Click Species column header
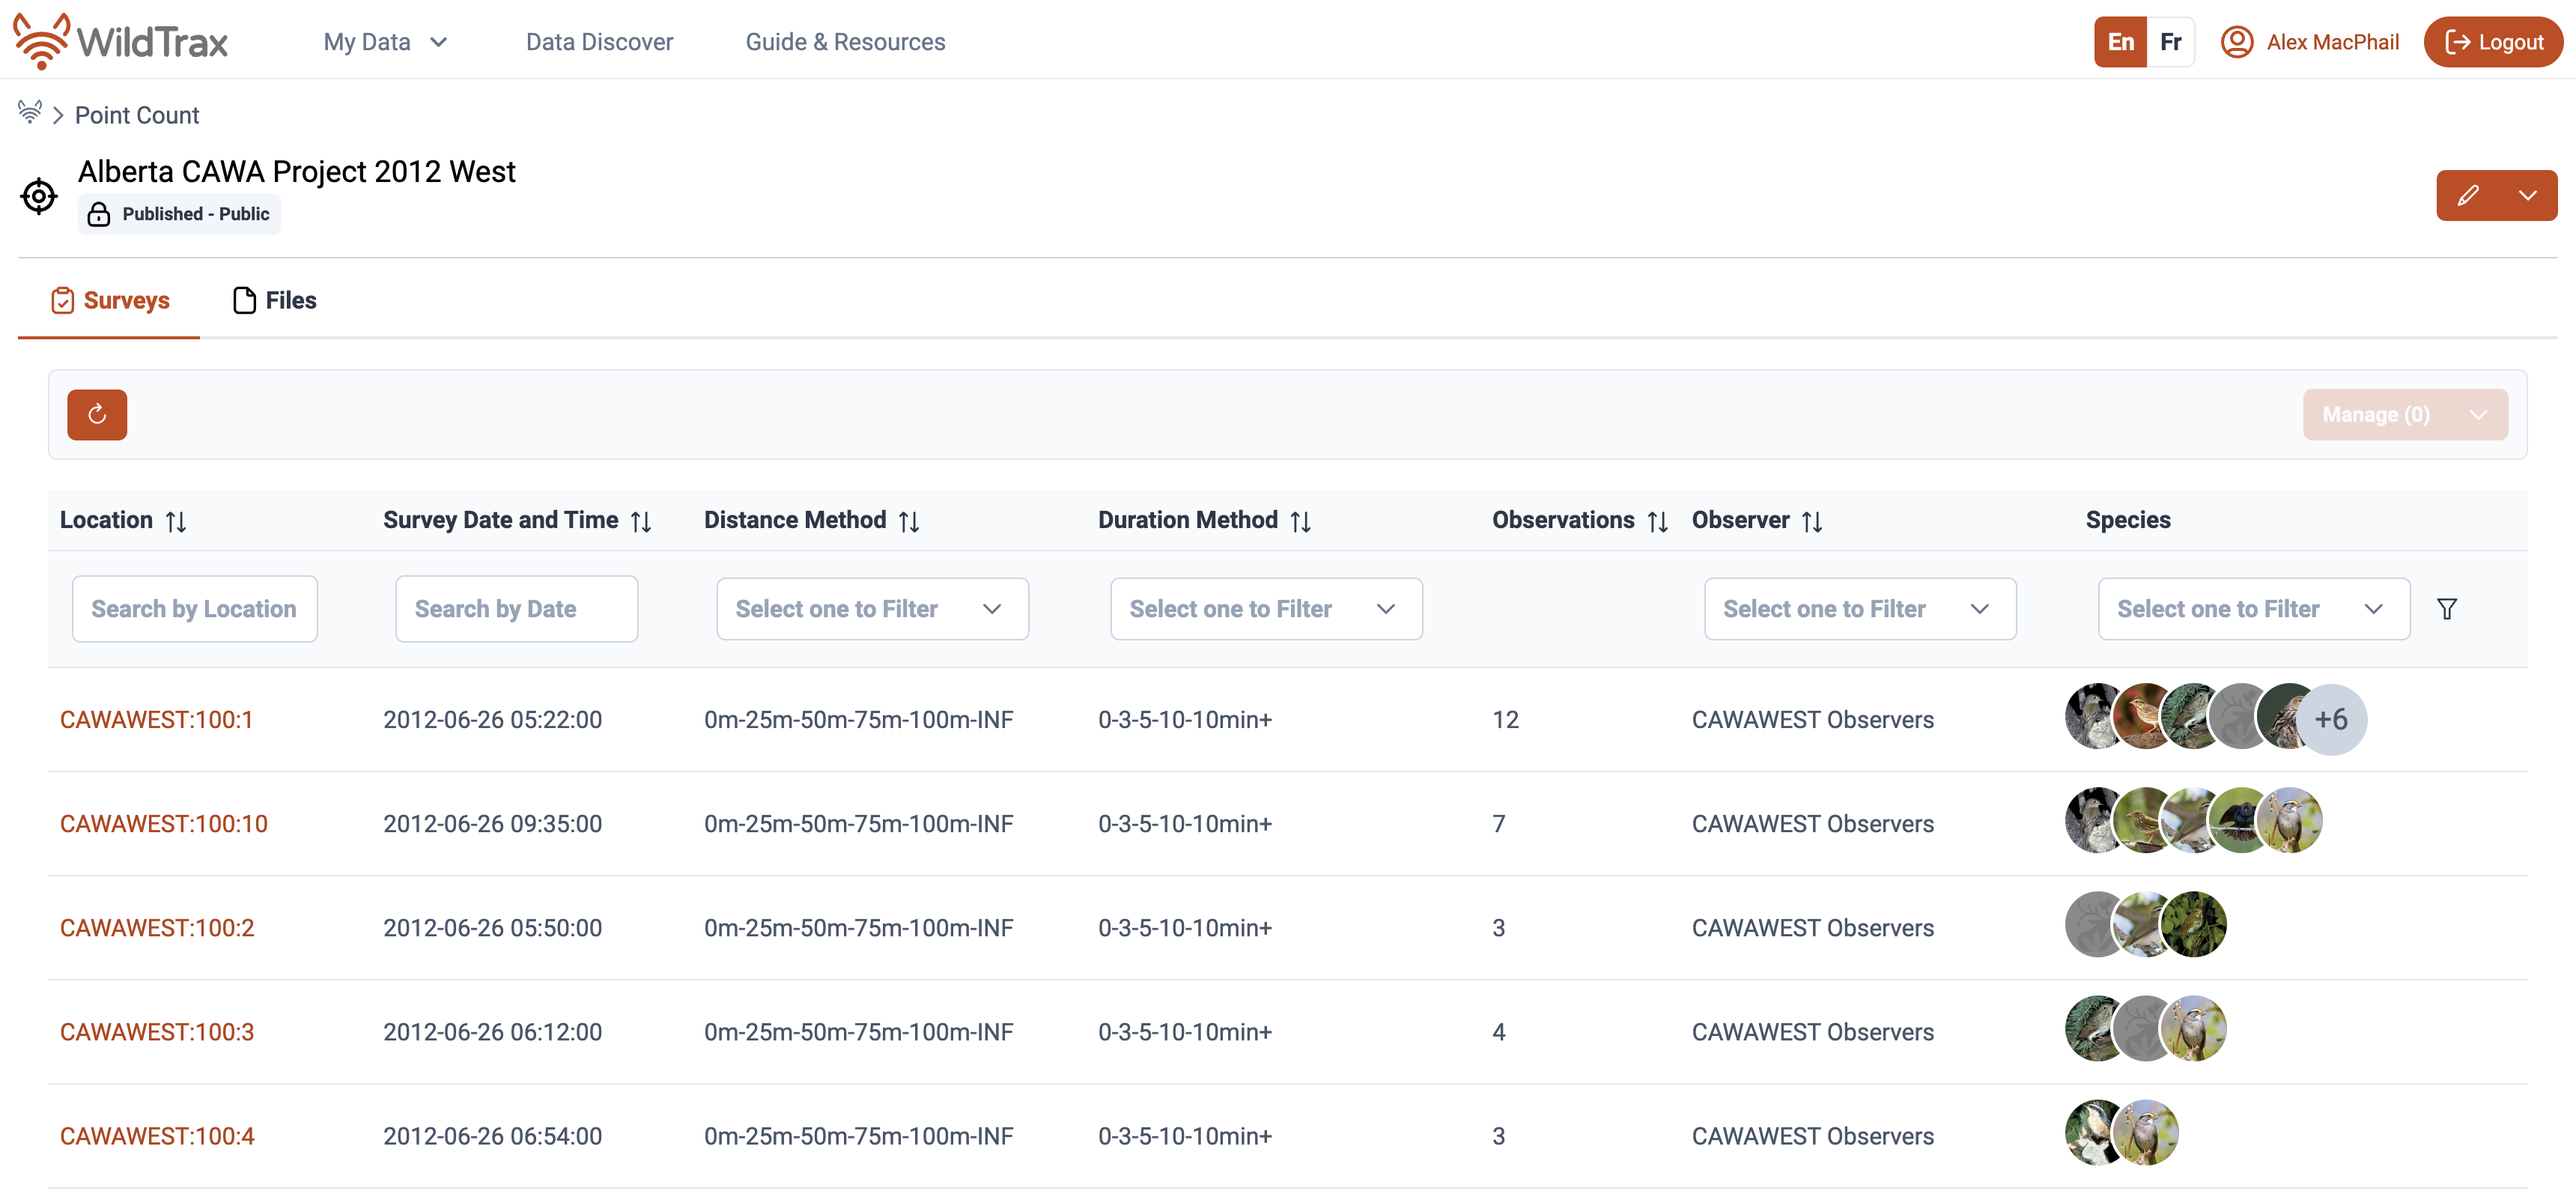The image size is (2576, 1194). coord(2127,519)
